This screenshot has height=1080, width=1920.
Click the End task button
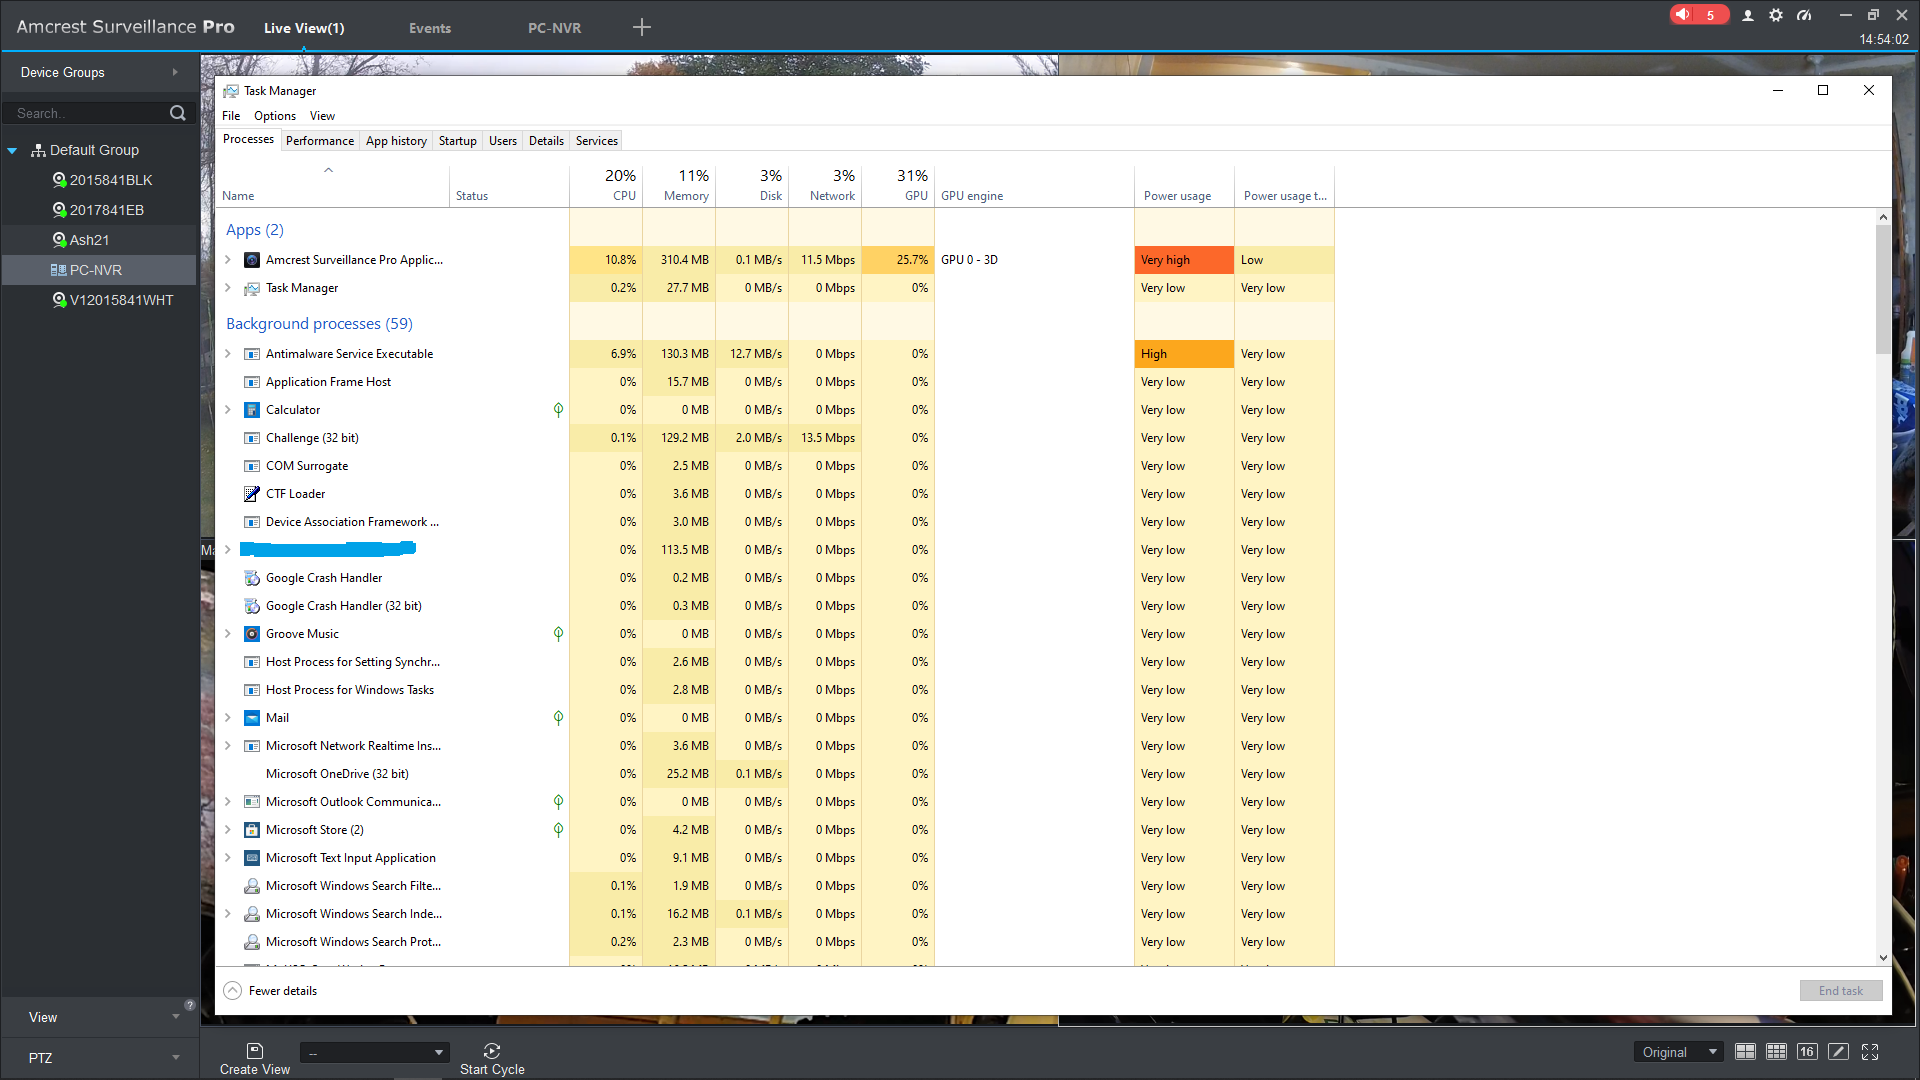click(x=1841, y=991)
